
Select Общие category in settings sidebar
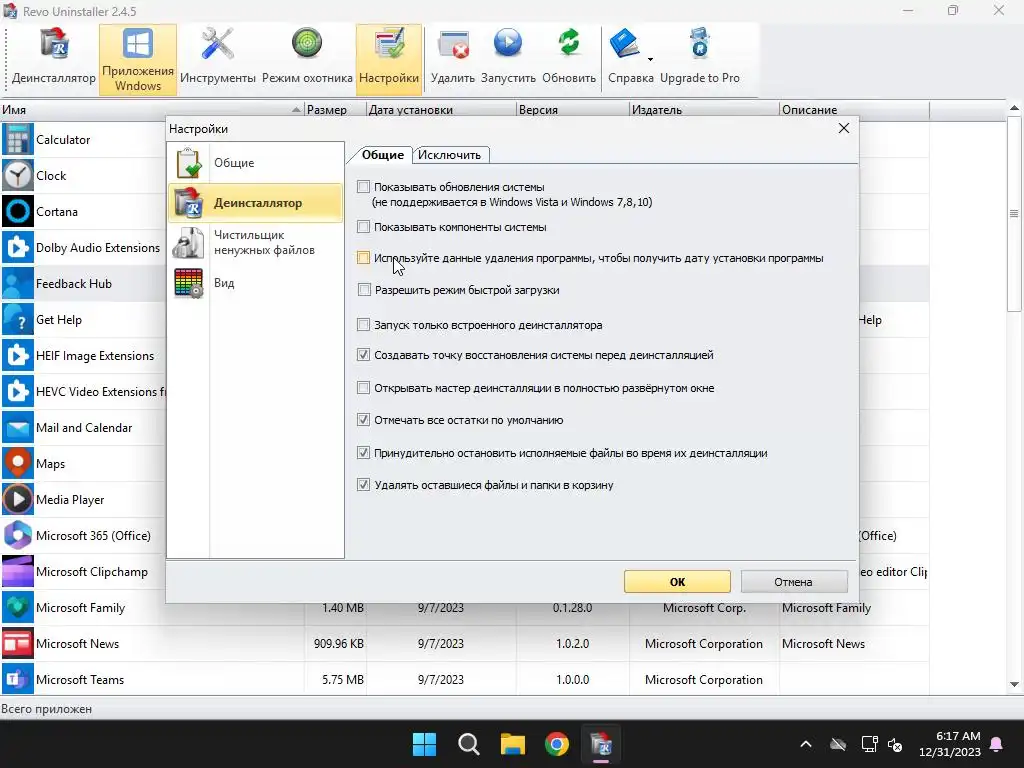pyautogui.click(x=255, y=163)
